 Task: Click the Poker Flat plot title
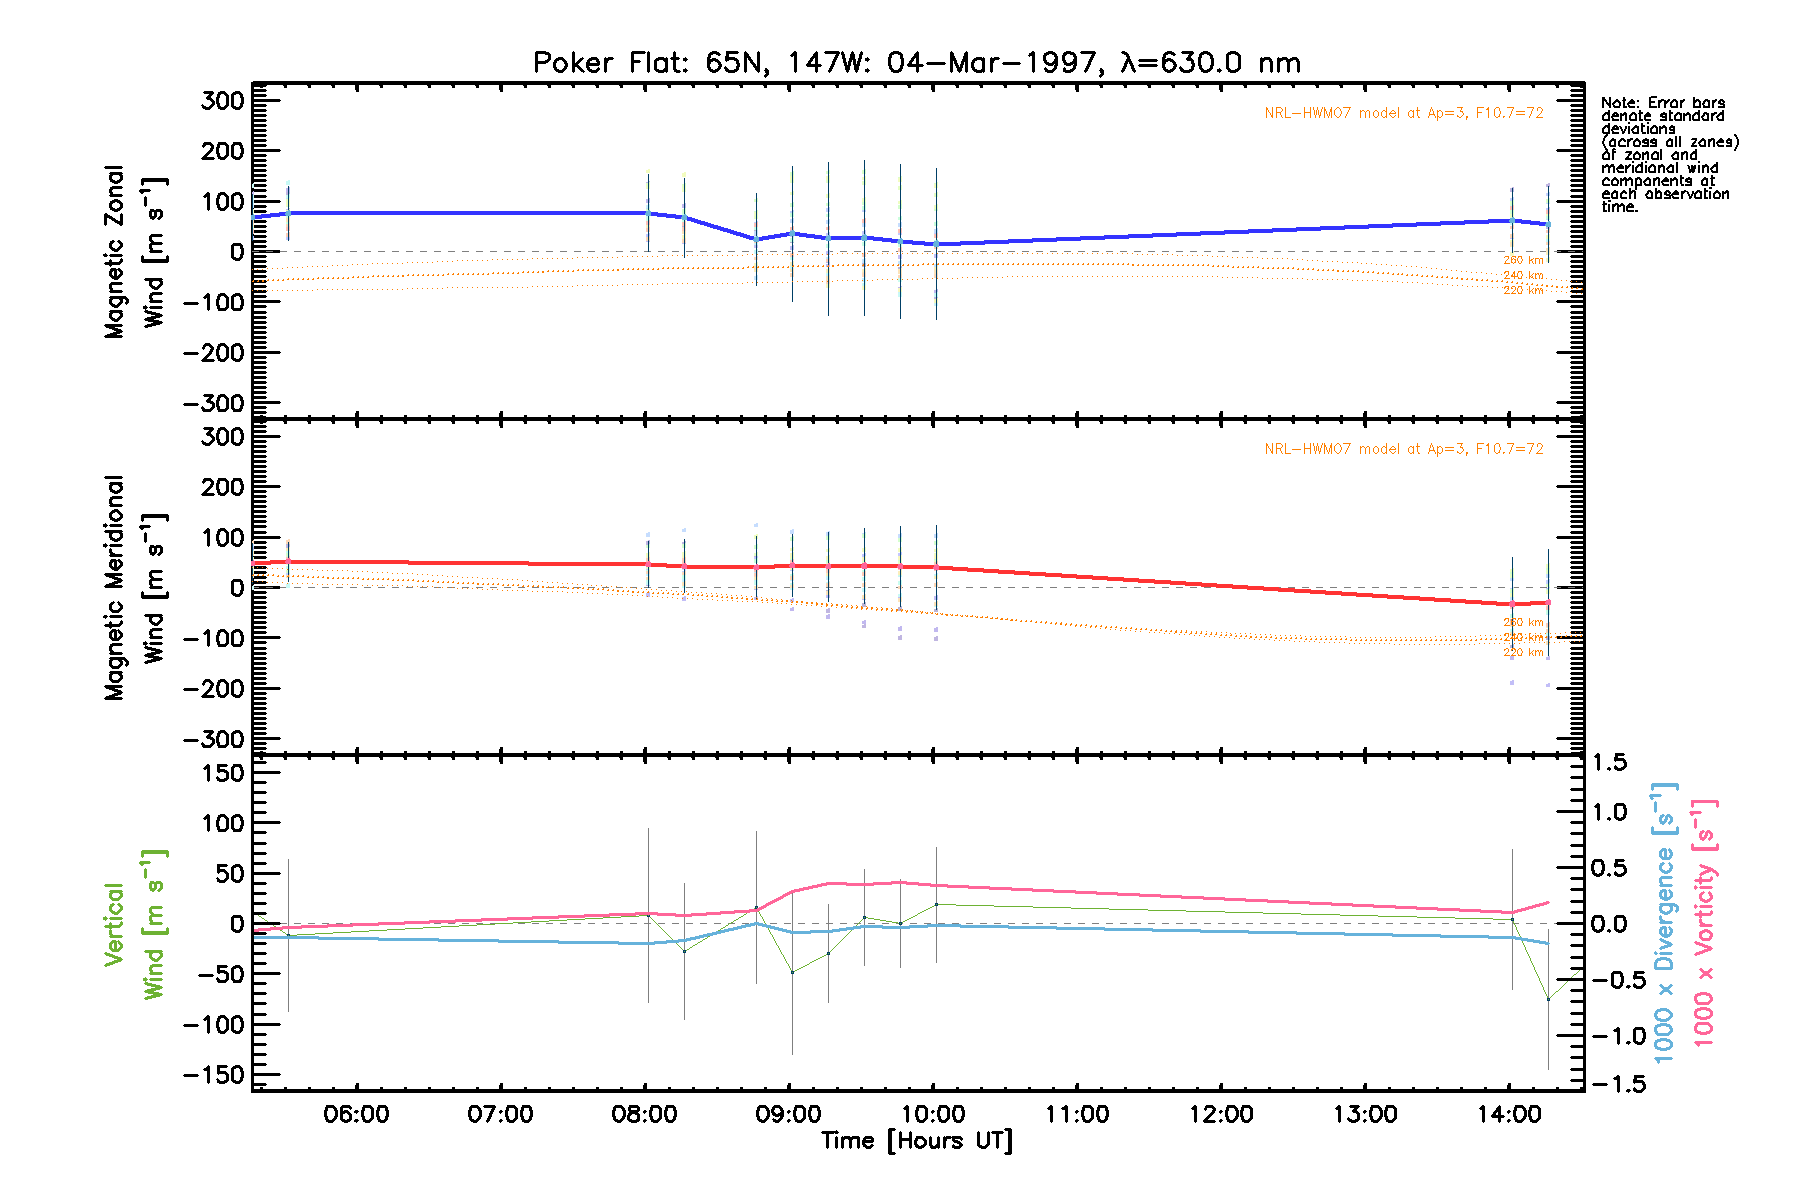(x=916, y=63)
